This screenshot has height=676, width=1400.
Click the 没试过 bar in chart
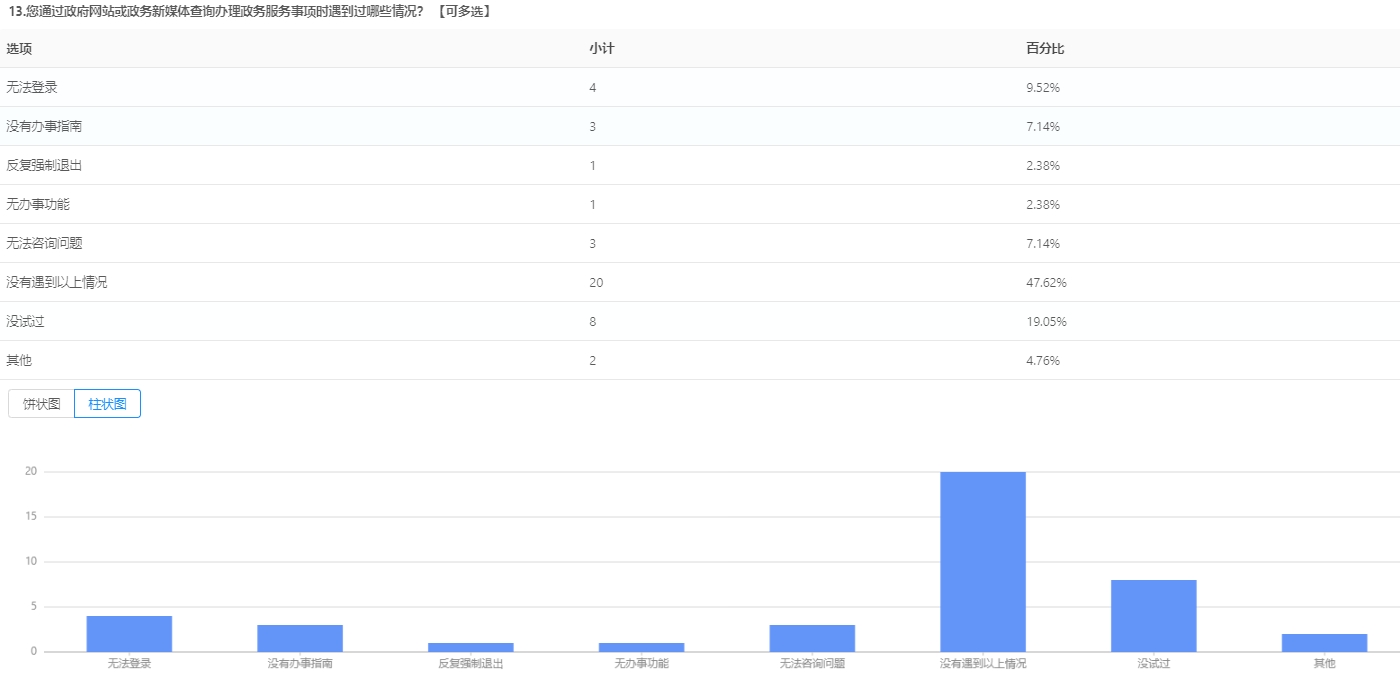click(x=1153, y=615)
